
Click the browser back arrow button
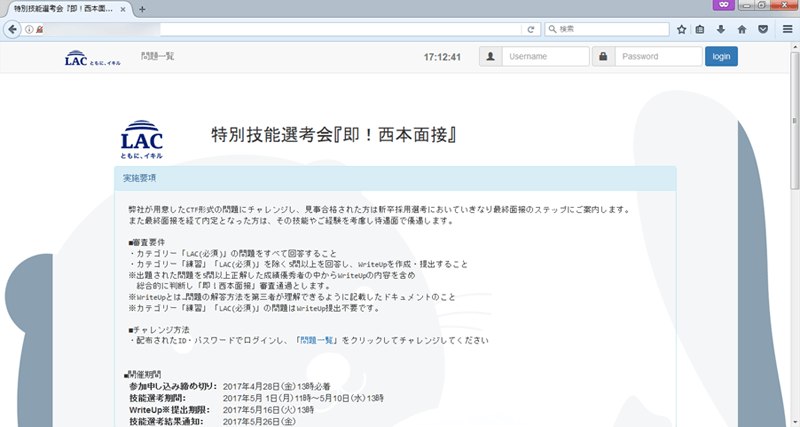pyautogui.click(x=12, y=30)
